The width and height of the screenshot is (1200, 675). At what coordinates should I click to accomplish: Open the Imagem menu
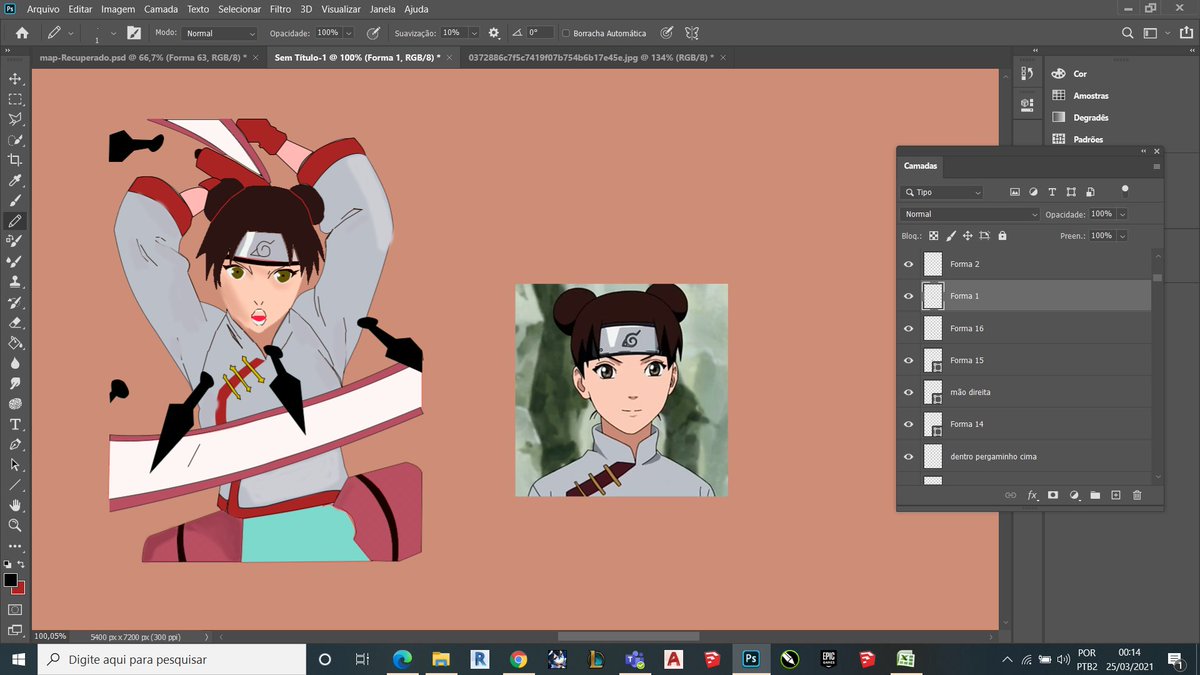coord(119,9)
